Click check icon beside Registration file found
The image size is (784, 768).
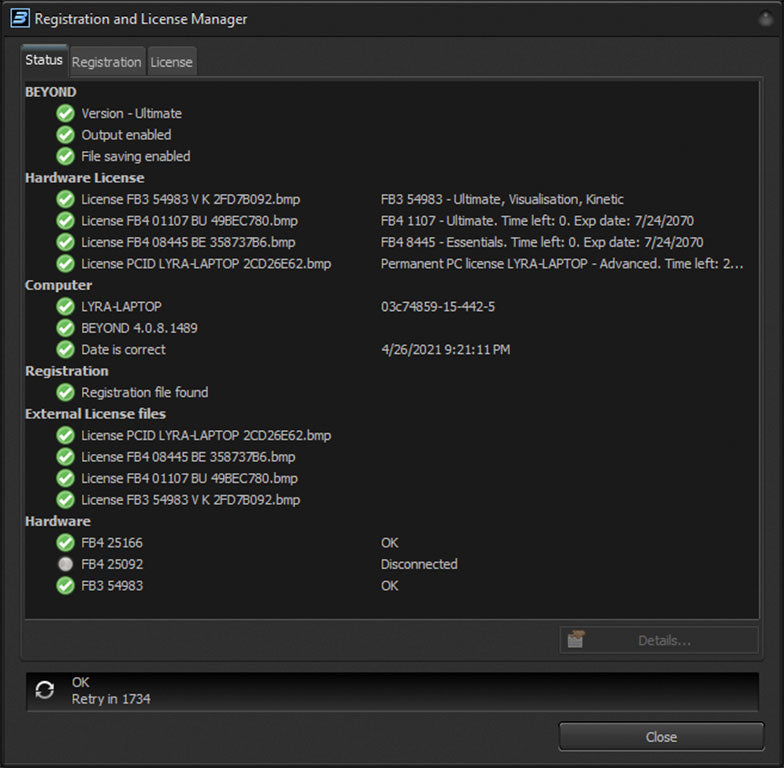(66, 392)
